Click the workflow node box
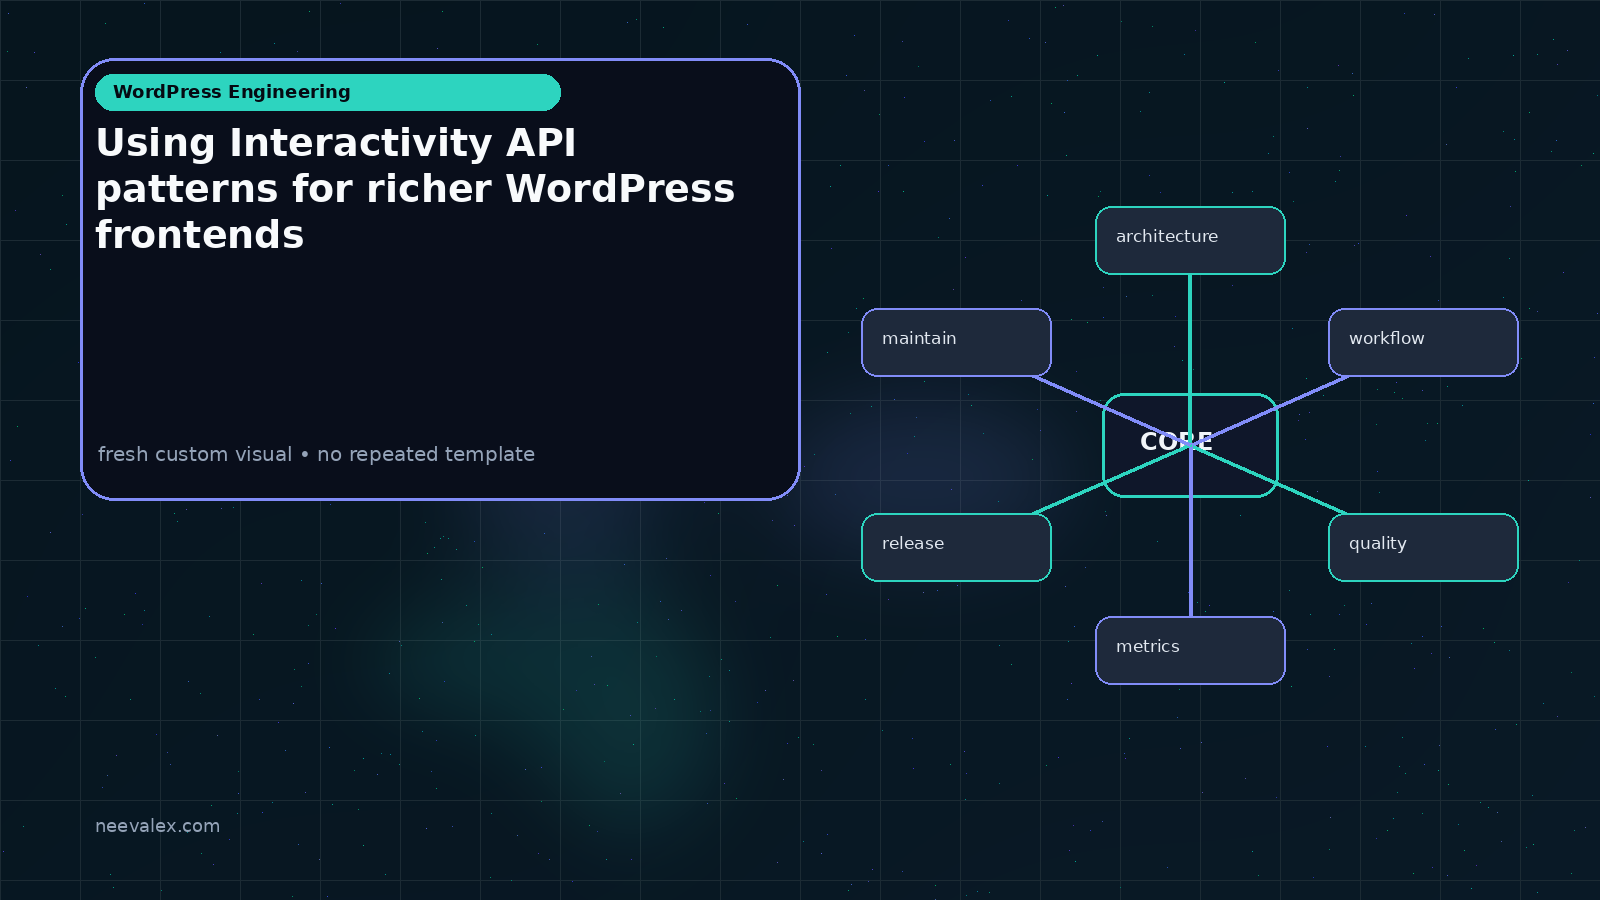Viewport: 1600px width, 900px height. coord(1423,342)
